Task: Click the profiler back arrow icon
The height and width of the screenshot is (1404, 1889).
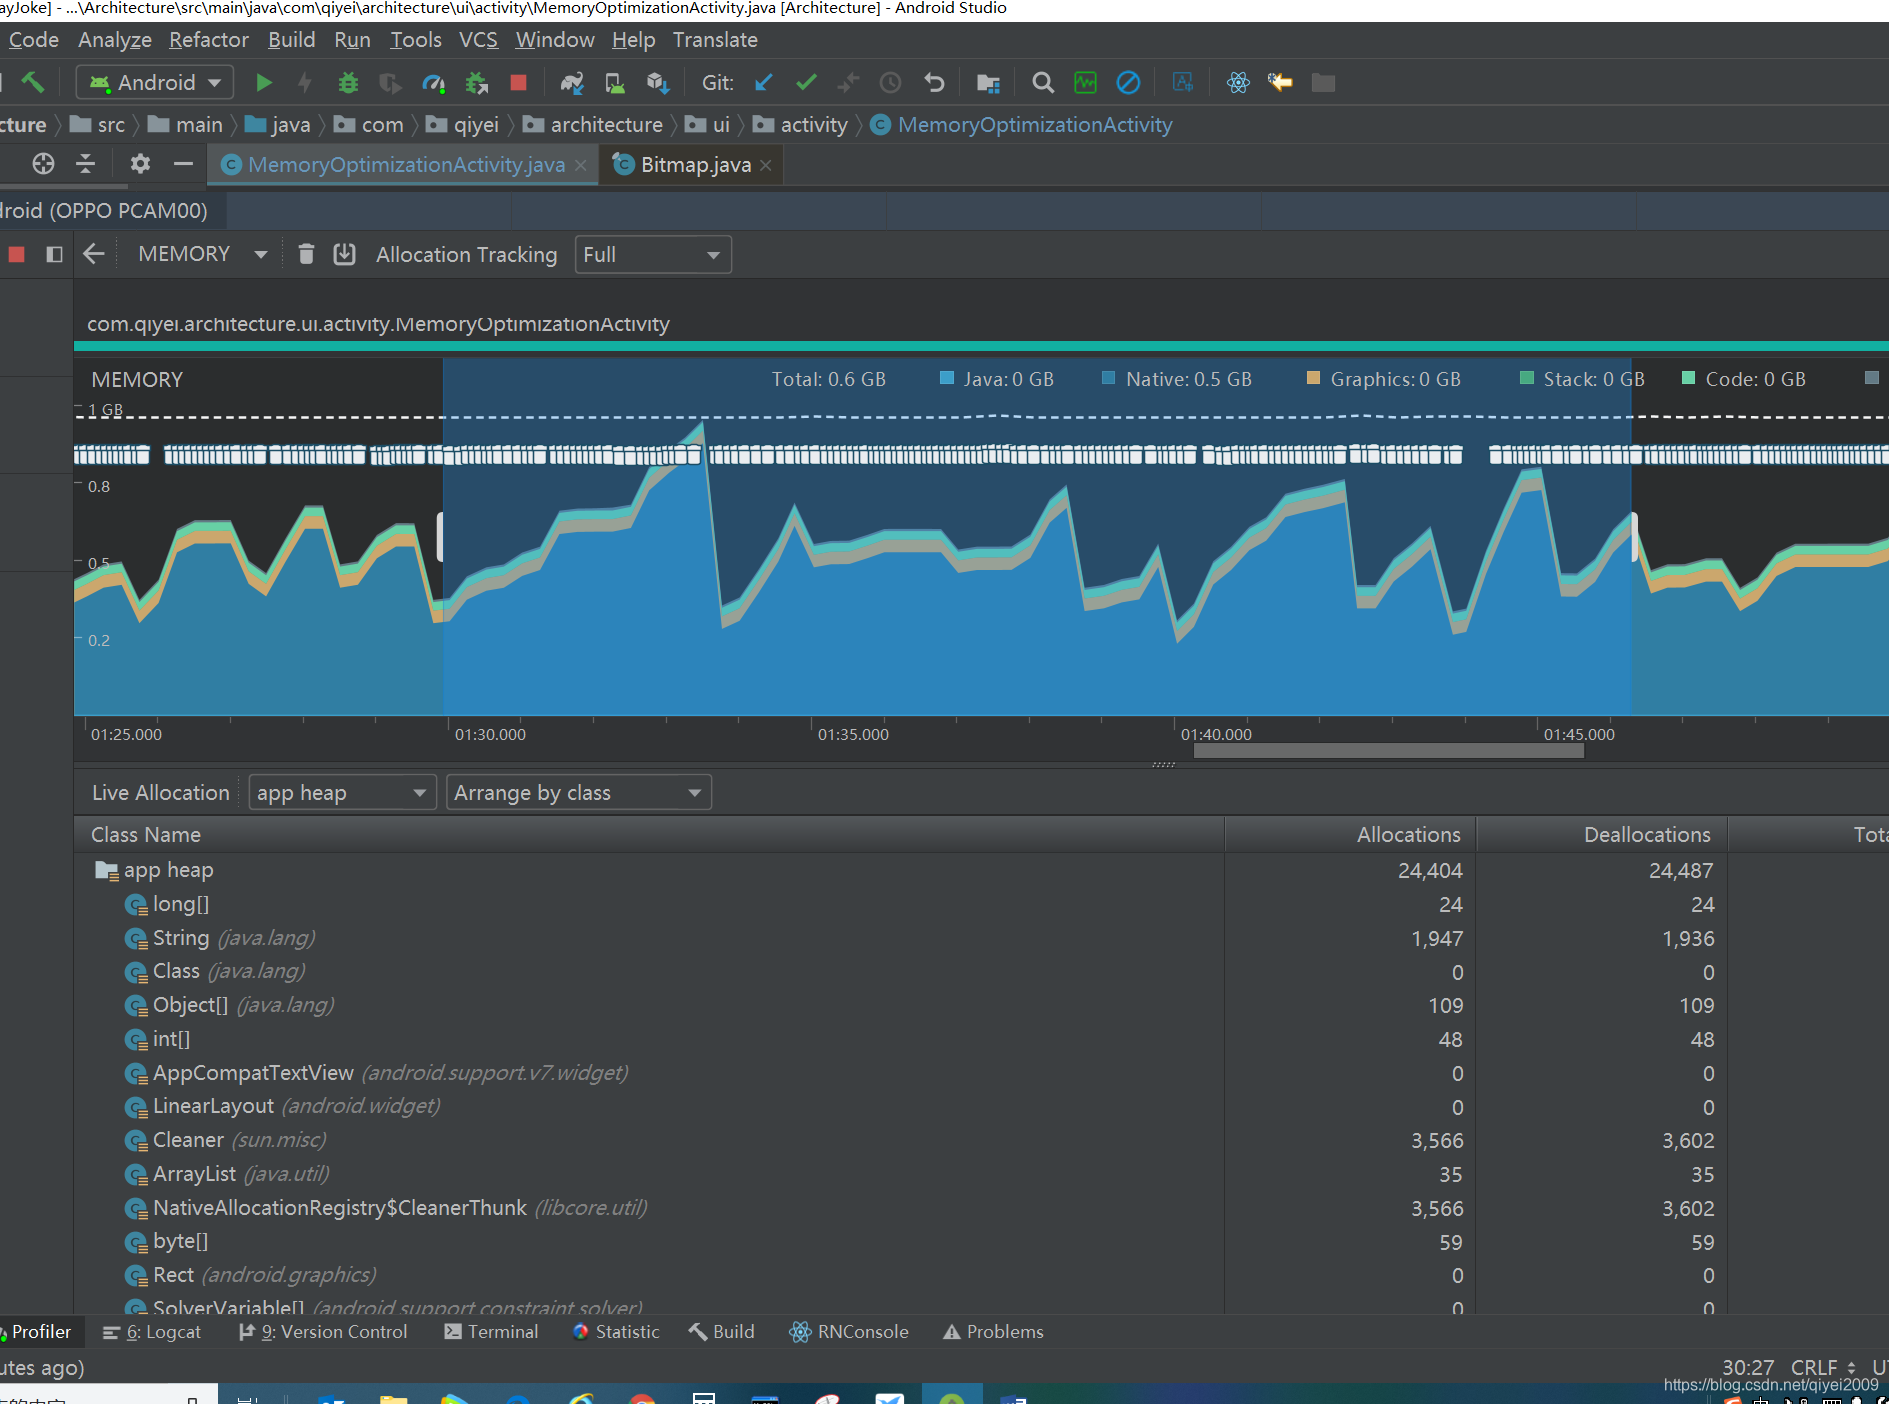Action: (94, 254)
